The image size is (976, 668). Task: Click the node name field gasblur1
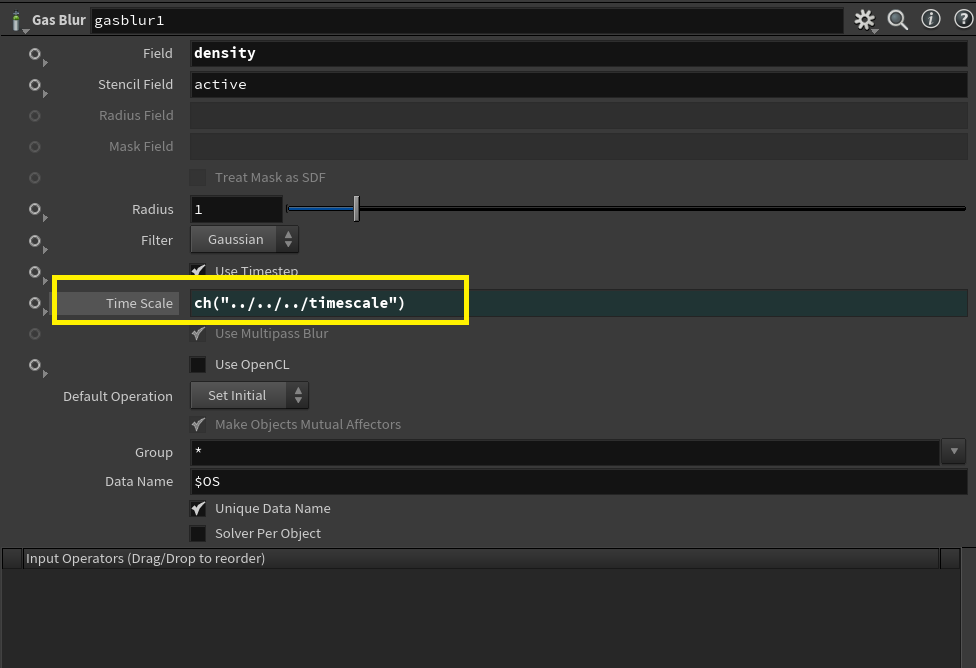(467, 21)
